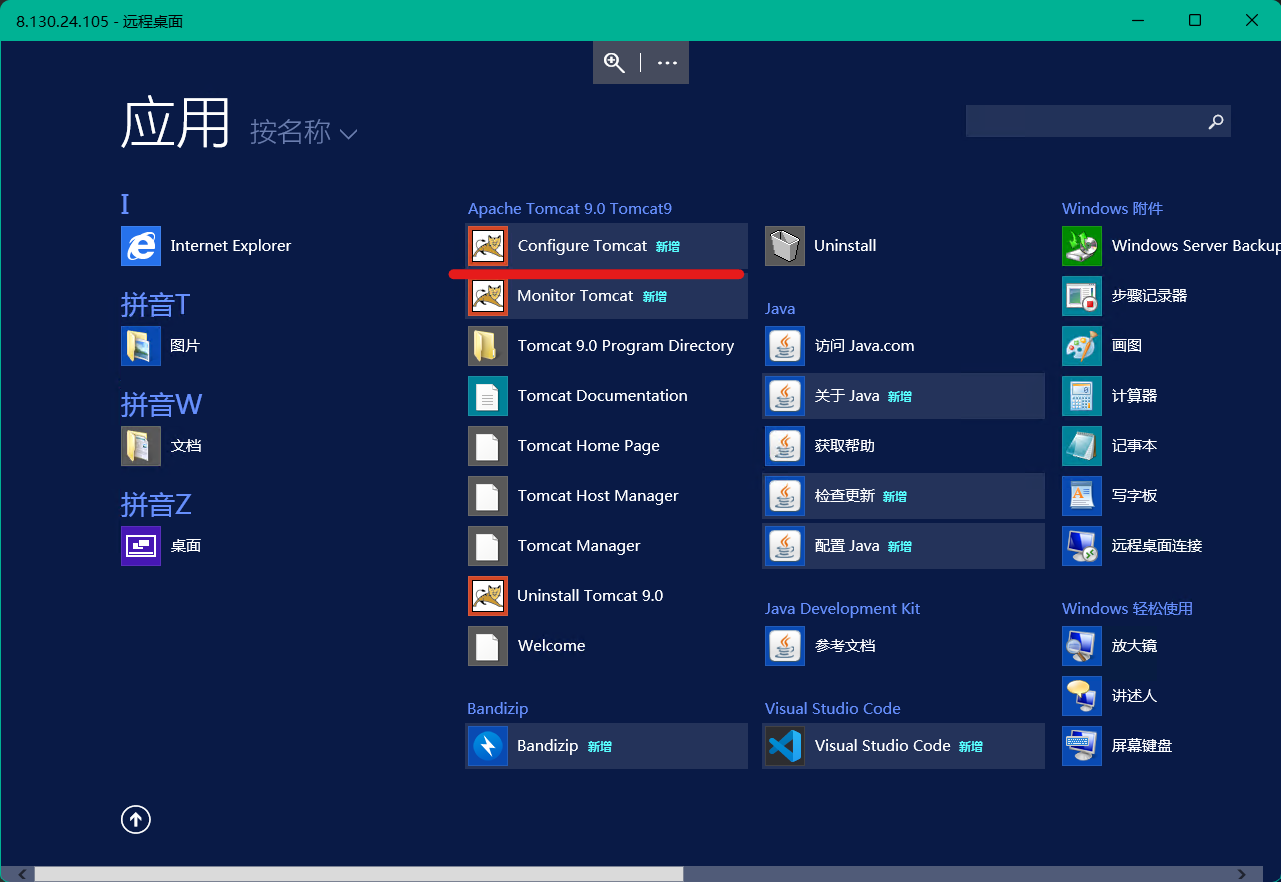Maximize the remote desktop window
This screenshot has width=1281, height=882.
click(x=1195, y=20)
